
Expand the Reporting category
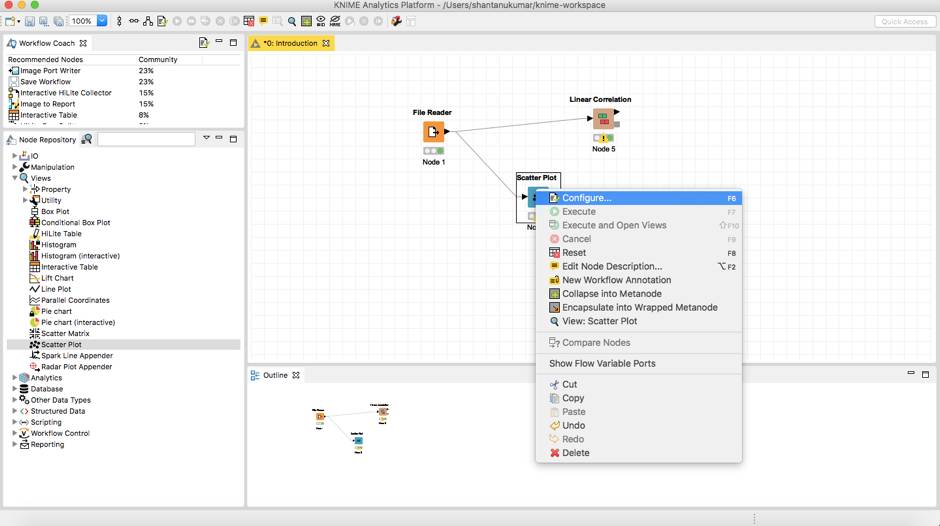pos(14,444)
